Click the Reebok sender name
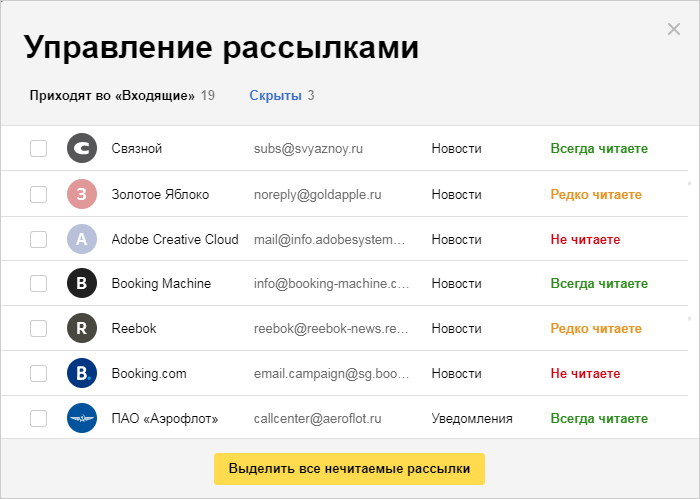 pos(134,328)
